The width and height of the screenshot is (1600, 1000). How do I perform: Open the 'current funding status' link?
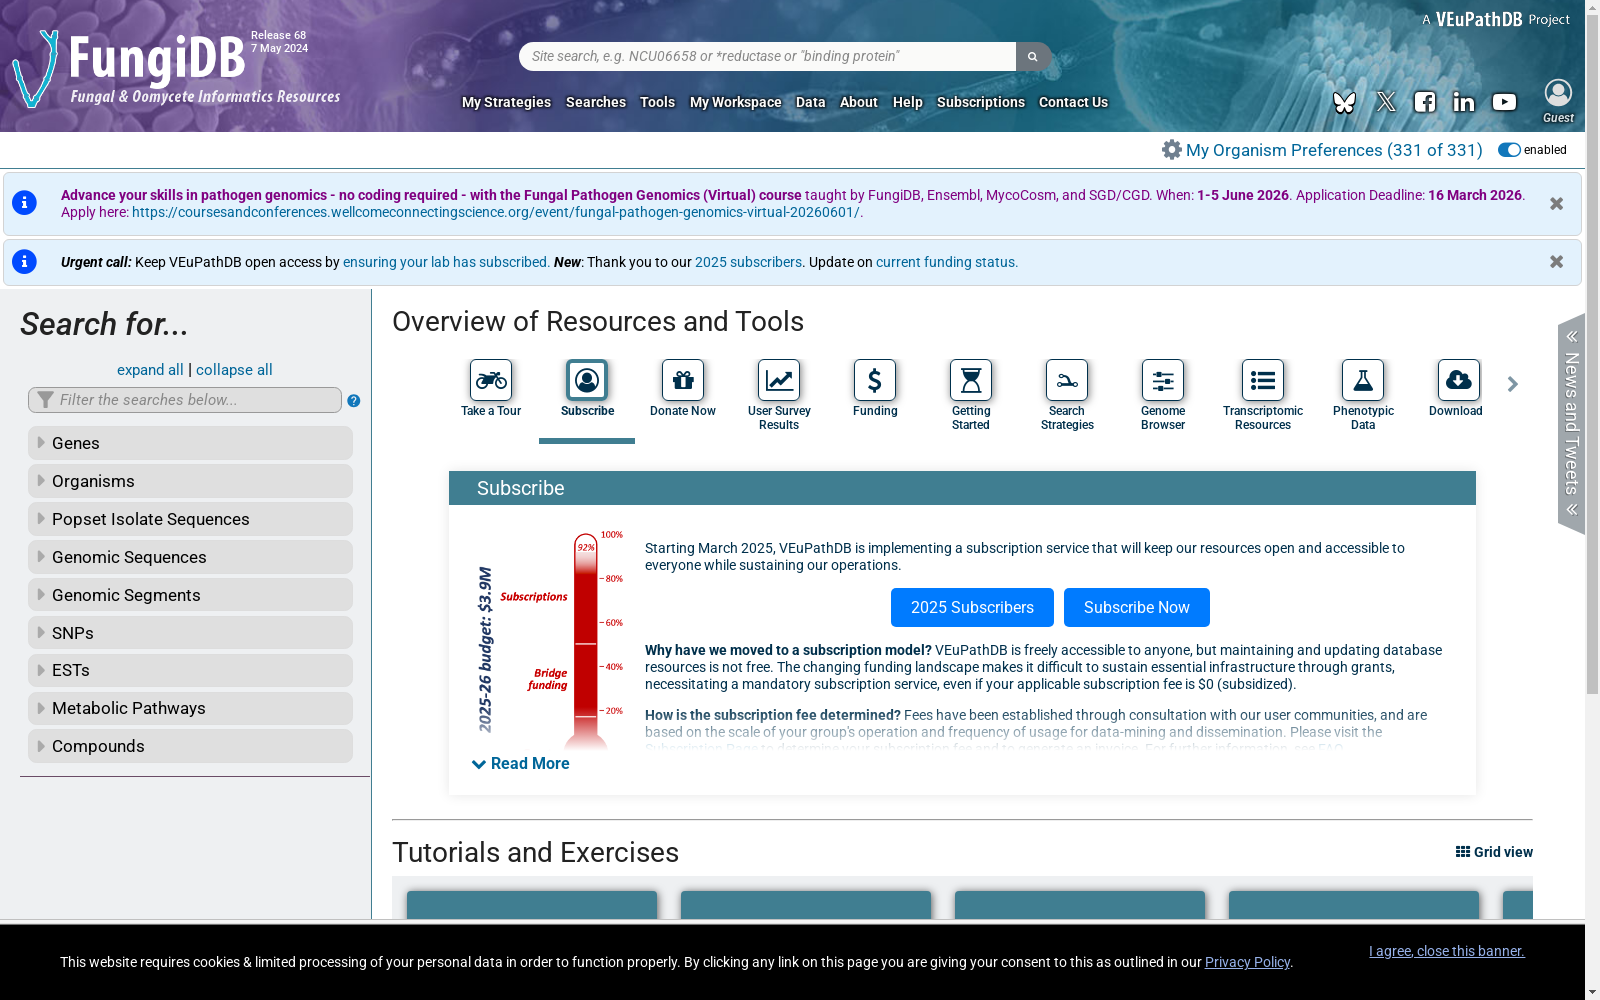point(946,262)
